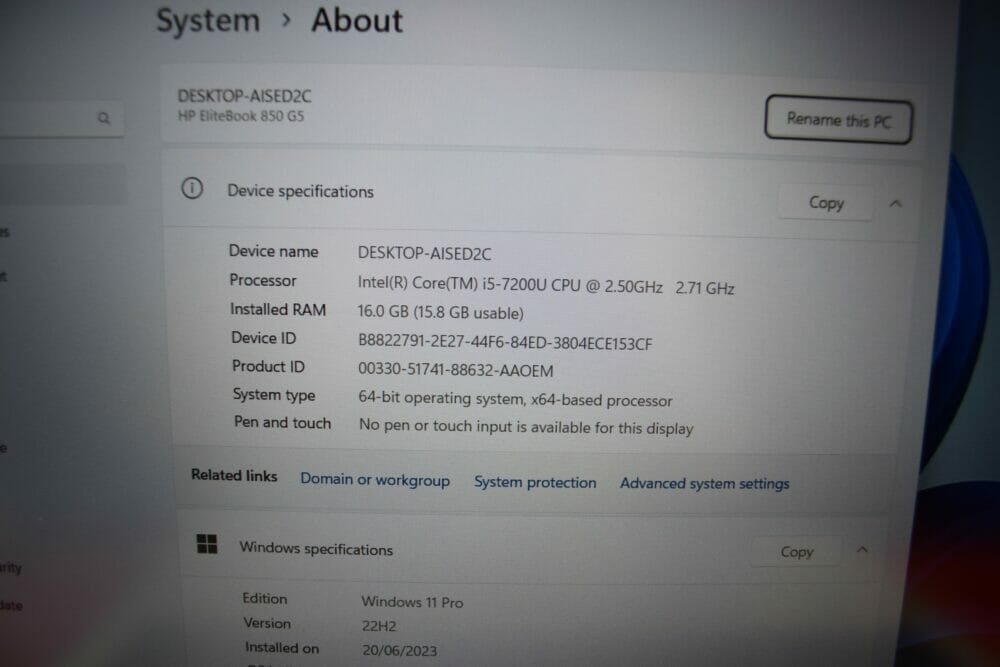Select the 16.0 GB installed RAM value
Viewport: 1000px width, 667px height.
440,312
